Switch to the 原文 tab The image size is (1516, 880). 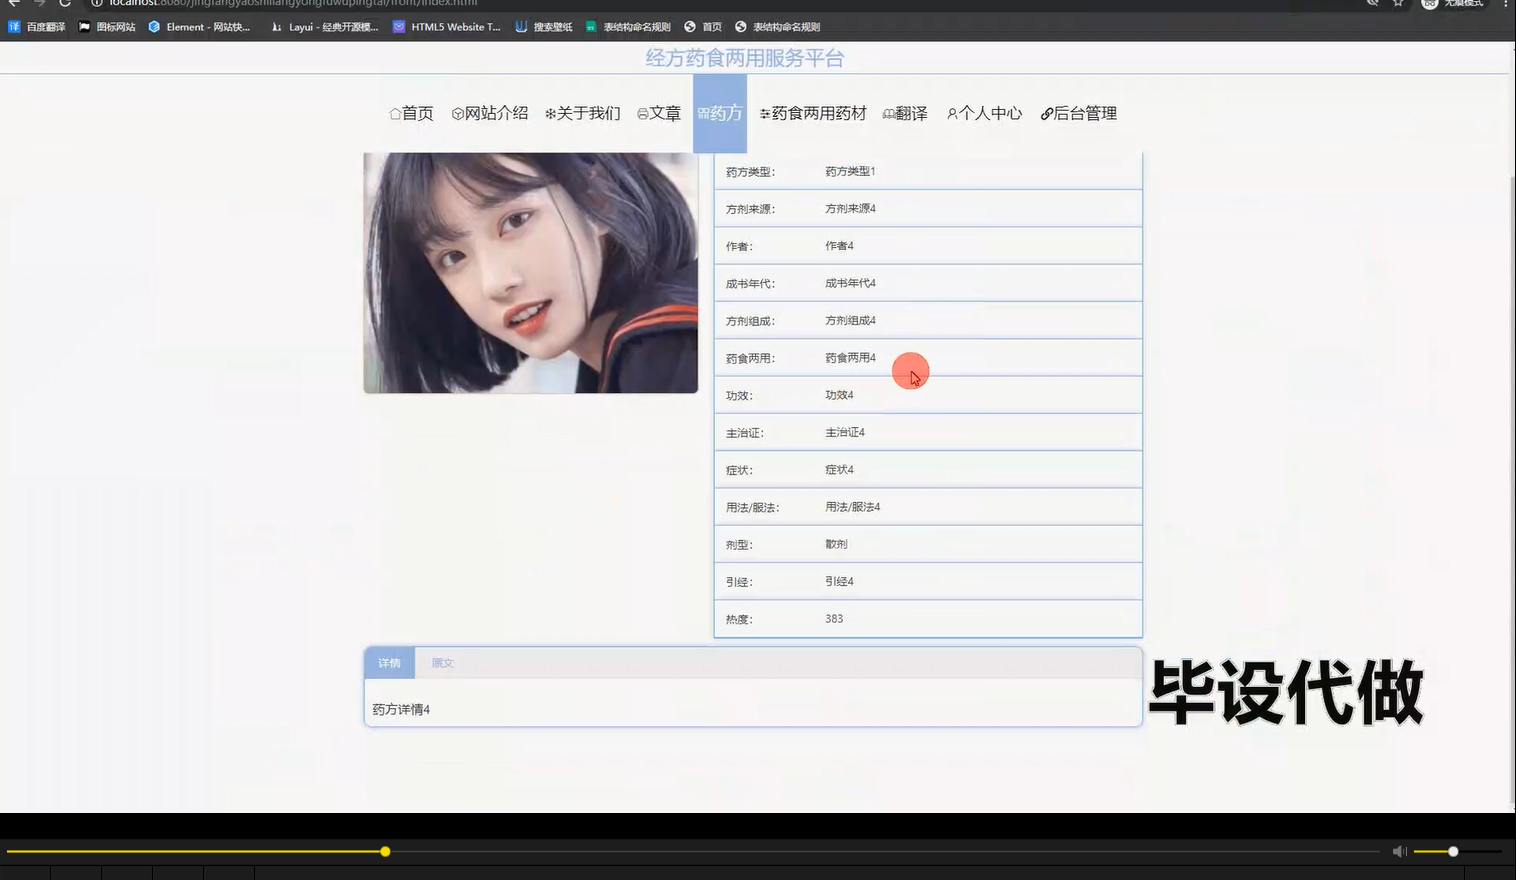pyautogui.click(x=442, y=662)
